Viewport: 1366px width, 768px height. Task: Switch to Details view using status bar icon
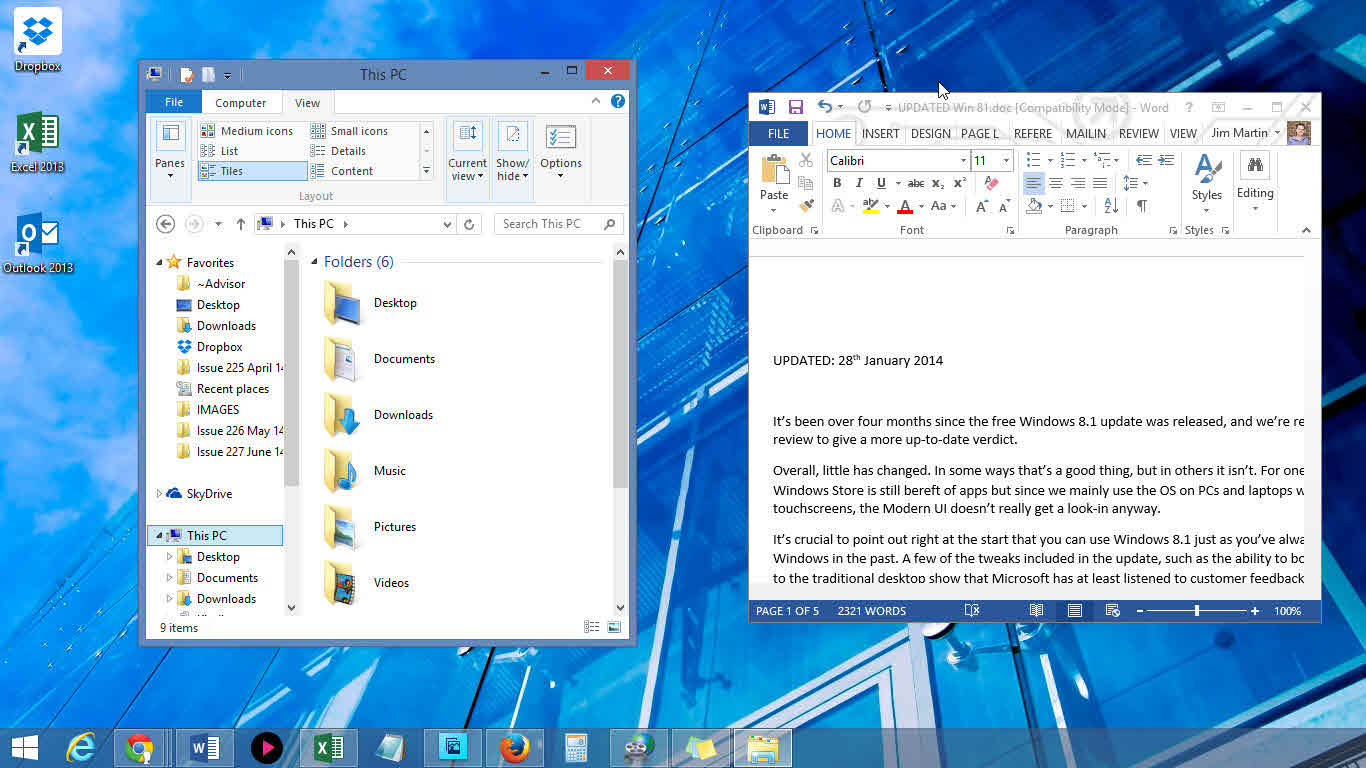click(x=591, y=628)
